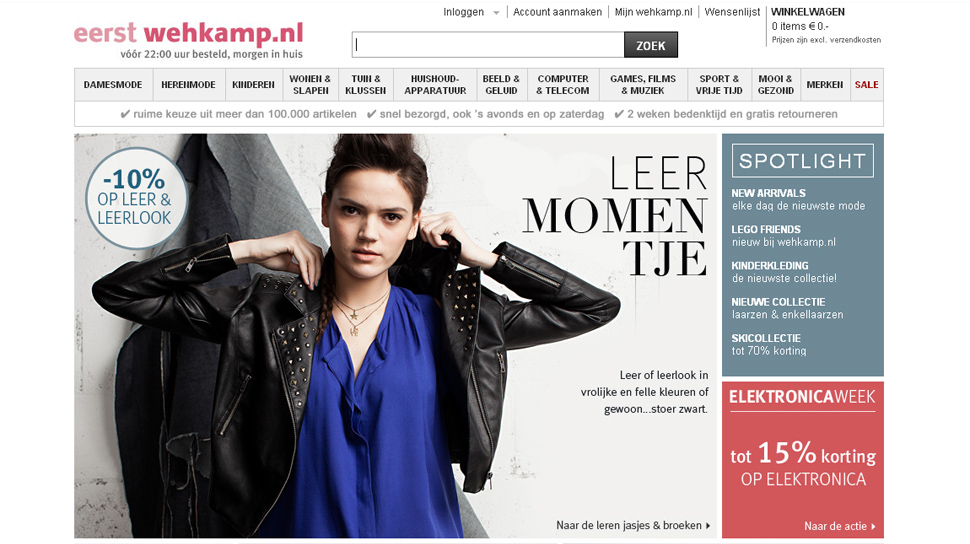
Task: Click the ZOEK search button
Action: [651, 45]
